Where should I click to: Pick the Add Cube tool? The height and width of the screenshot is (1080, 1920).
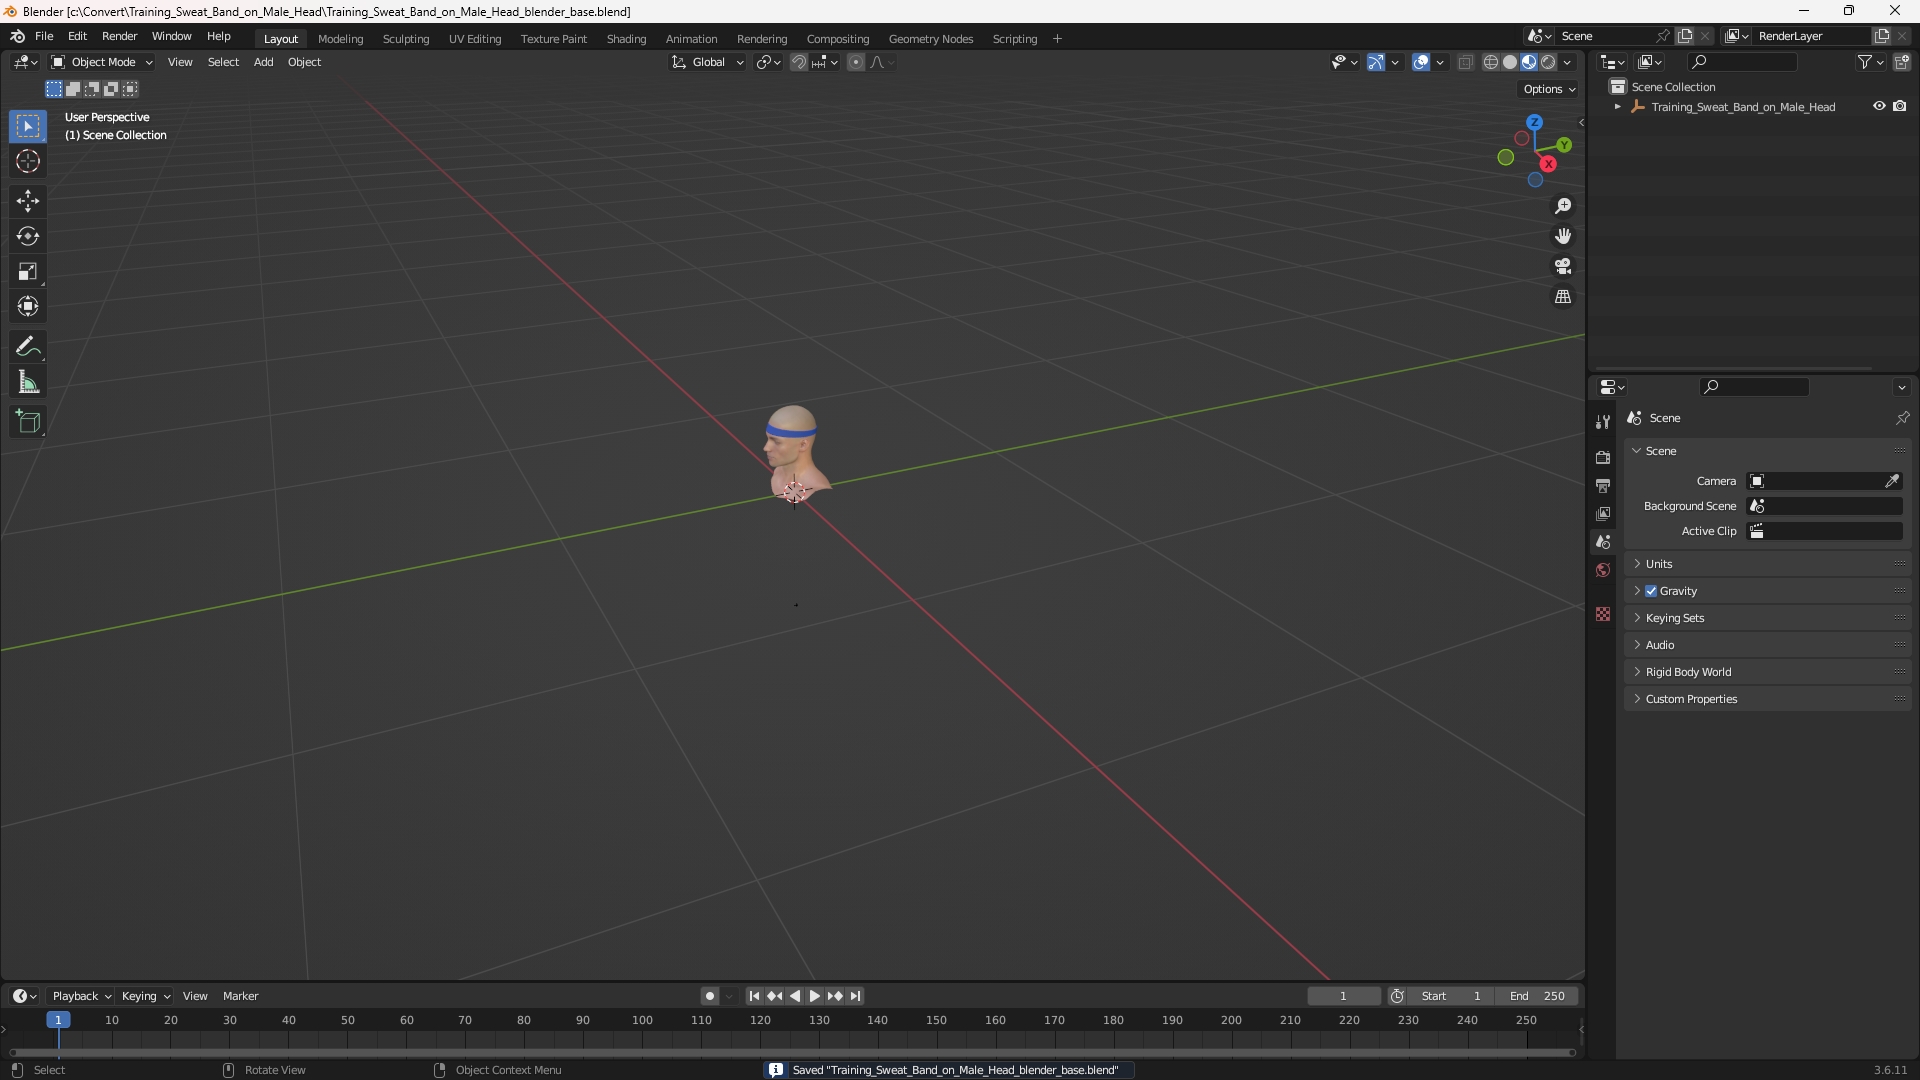pos(28,422)
